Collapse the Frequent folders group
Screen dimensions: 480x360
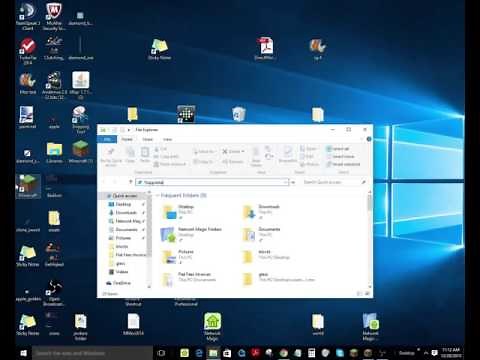[157, 195]
